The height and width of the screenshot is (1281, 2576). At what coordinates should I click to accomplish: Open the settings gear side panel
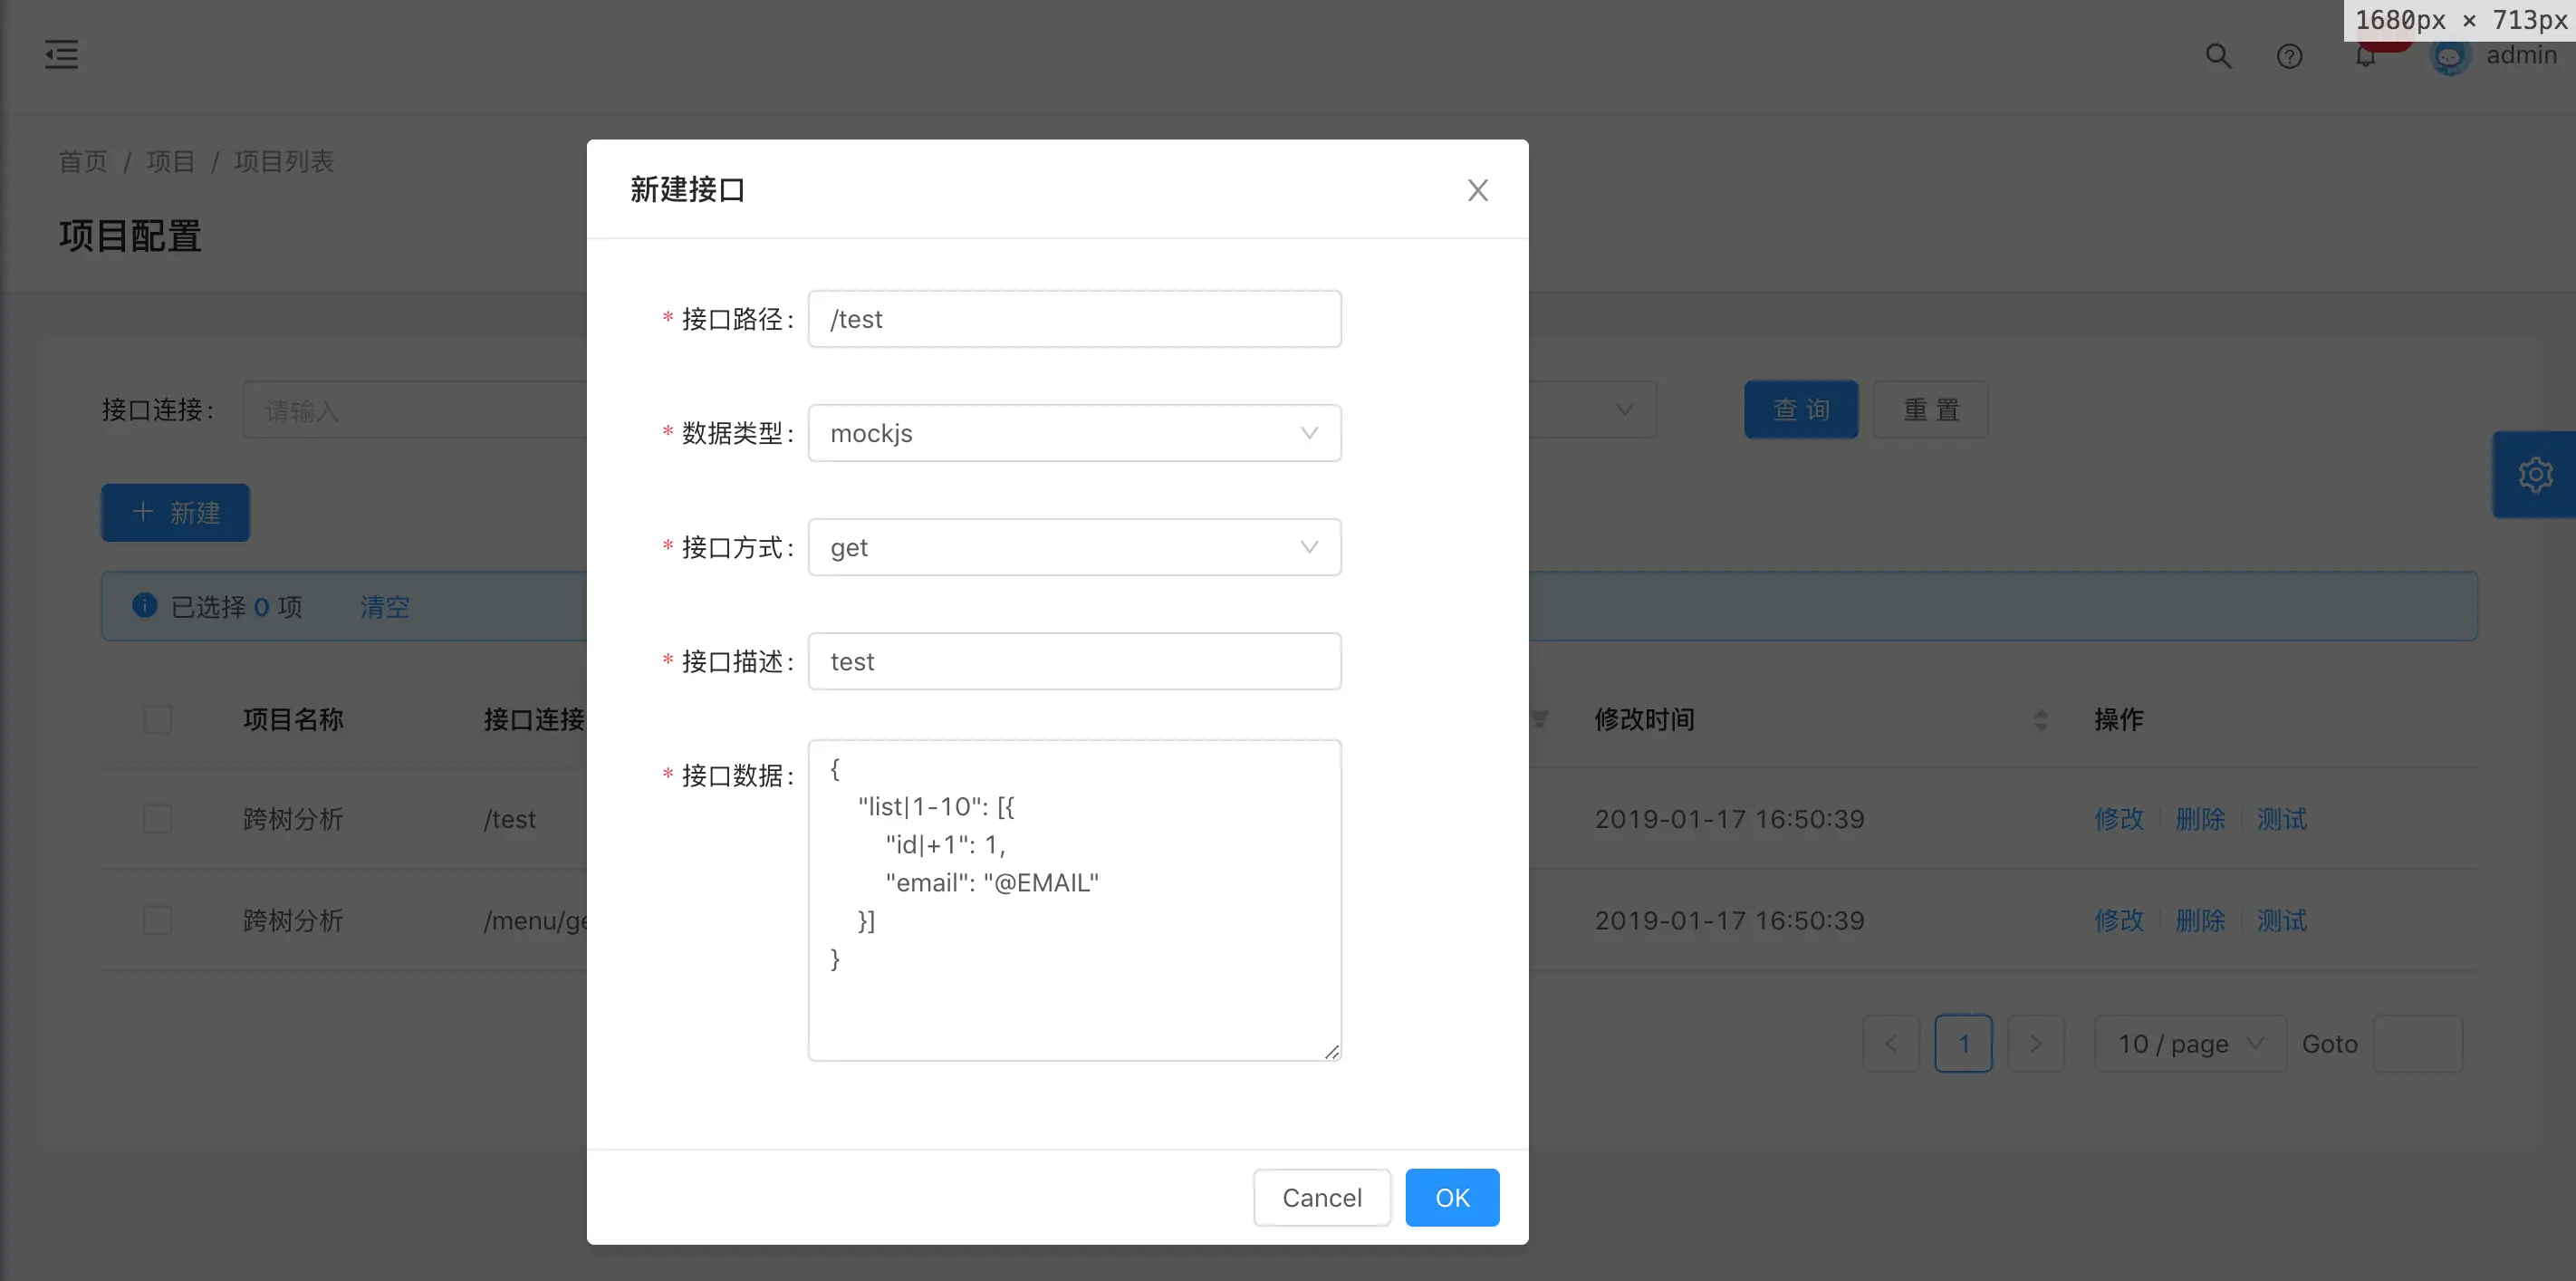click(2535, 474)
